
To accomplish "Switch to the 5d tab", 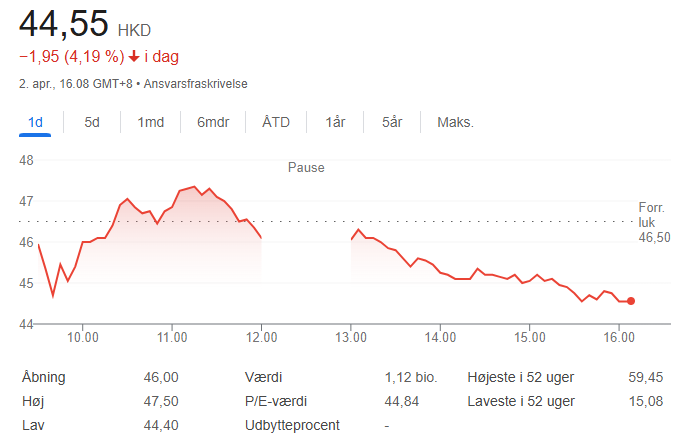I will coord(92,122).
